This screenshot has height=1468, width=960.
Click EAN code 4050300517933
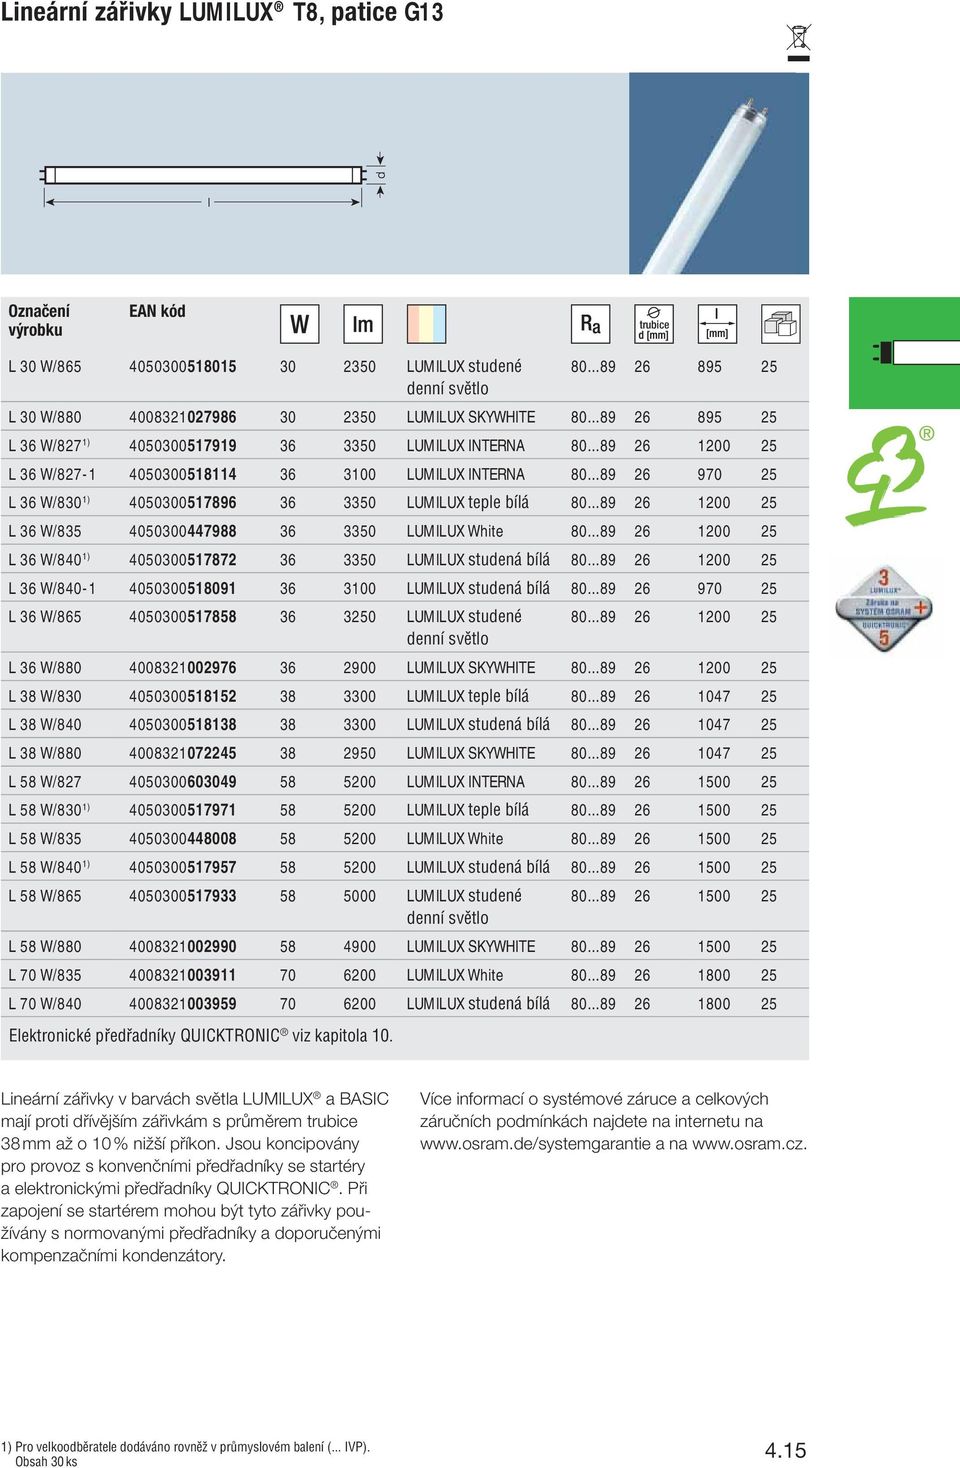183,896
